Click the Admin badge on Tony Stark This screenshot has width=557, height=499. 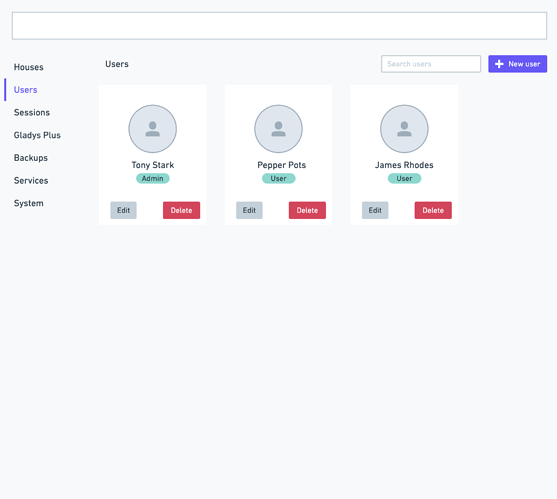click(x=152, y=178)
